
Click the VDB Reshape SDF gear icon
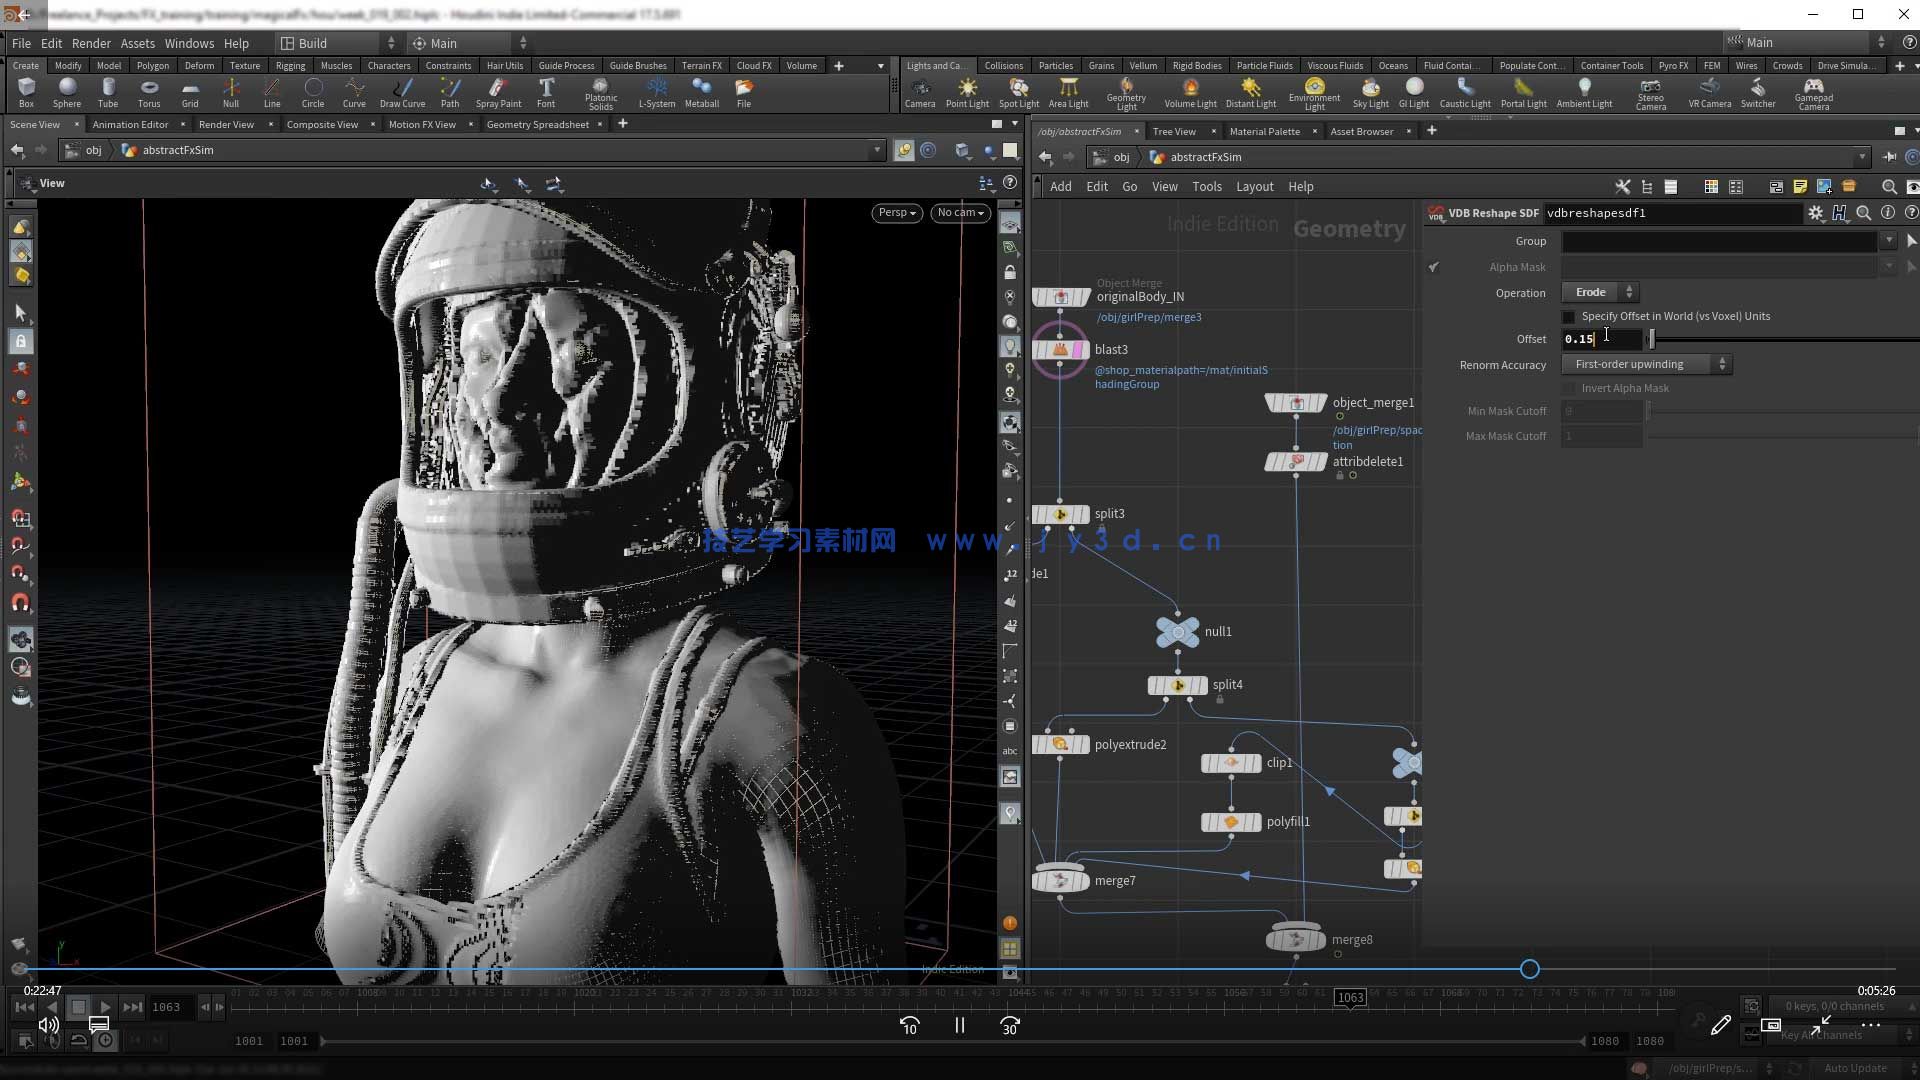tap(1815, 213)
